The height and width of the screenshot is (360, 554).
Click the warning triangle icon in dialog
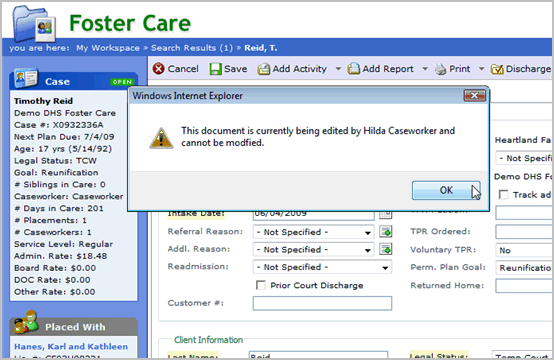[161, 138]
